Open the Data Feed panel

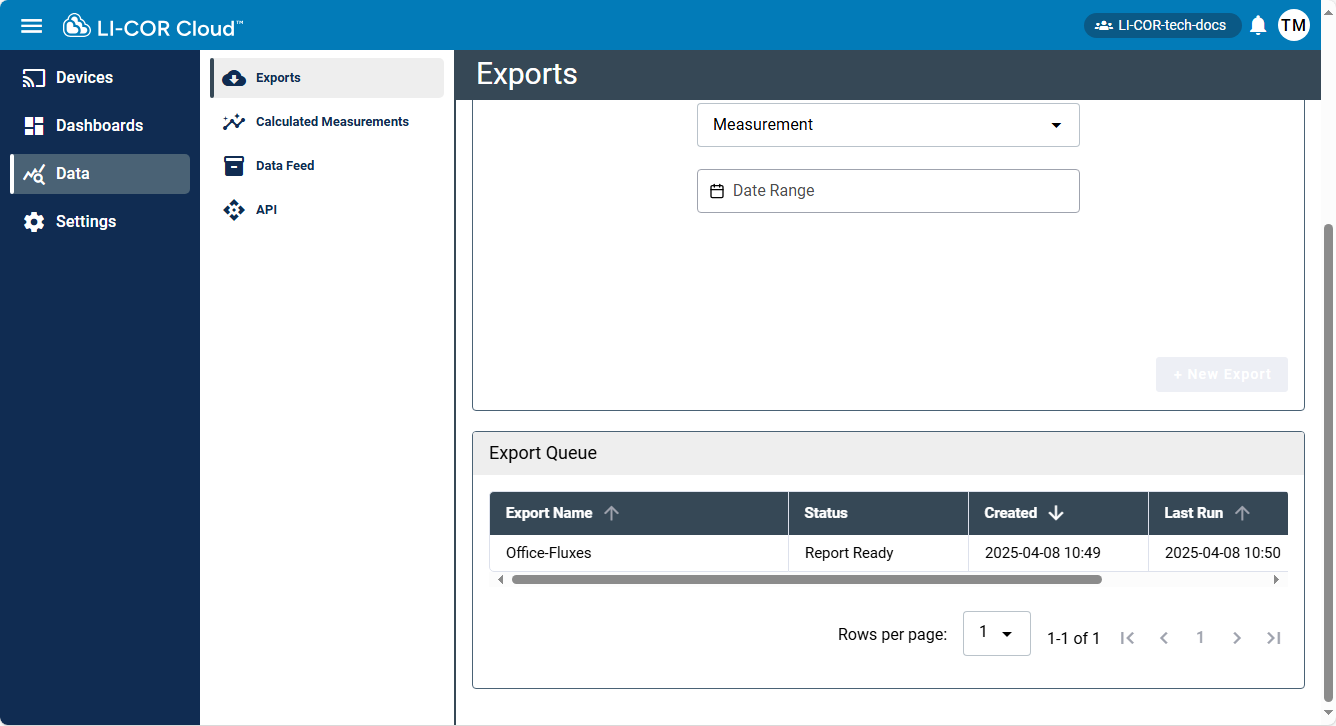pyautogui.click(x=233, y=165)
